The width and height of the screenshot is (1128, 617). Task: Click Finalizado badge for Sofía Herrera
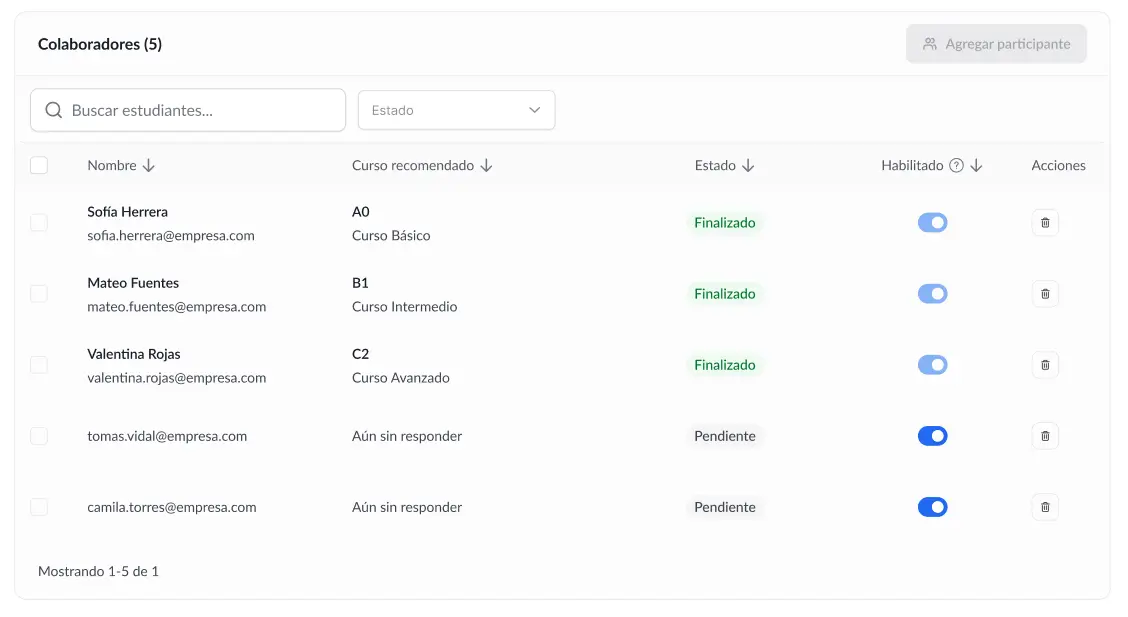[724, 223]
